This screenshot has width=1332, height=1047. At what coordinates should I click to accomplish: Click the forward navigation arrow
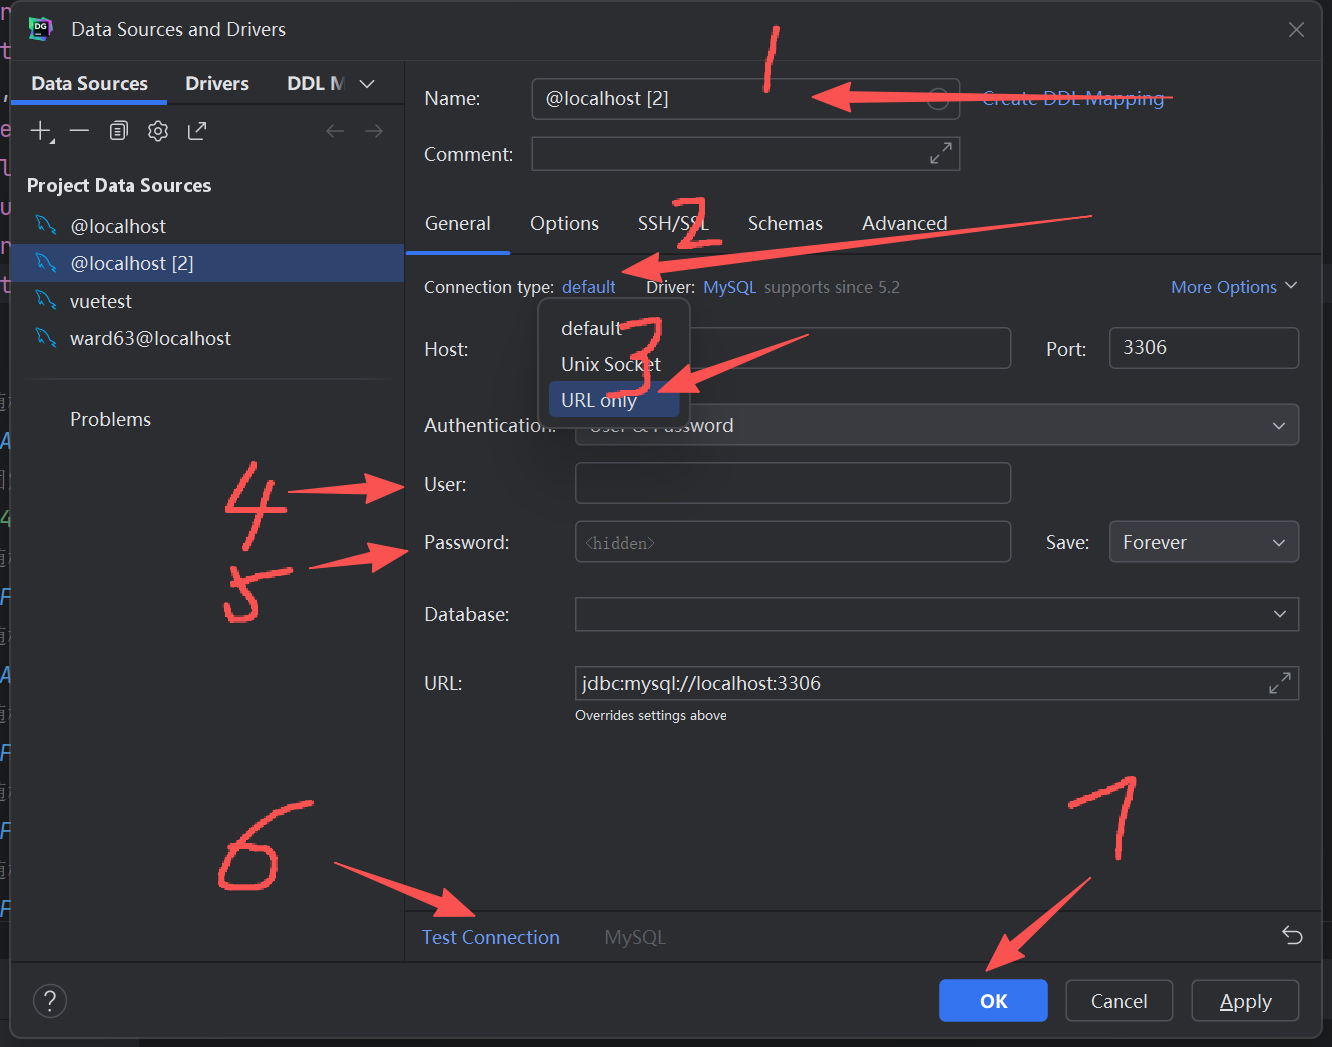coord(374,130)
